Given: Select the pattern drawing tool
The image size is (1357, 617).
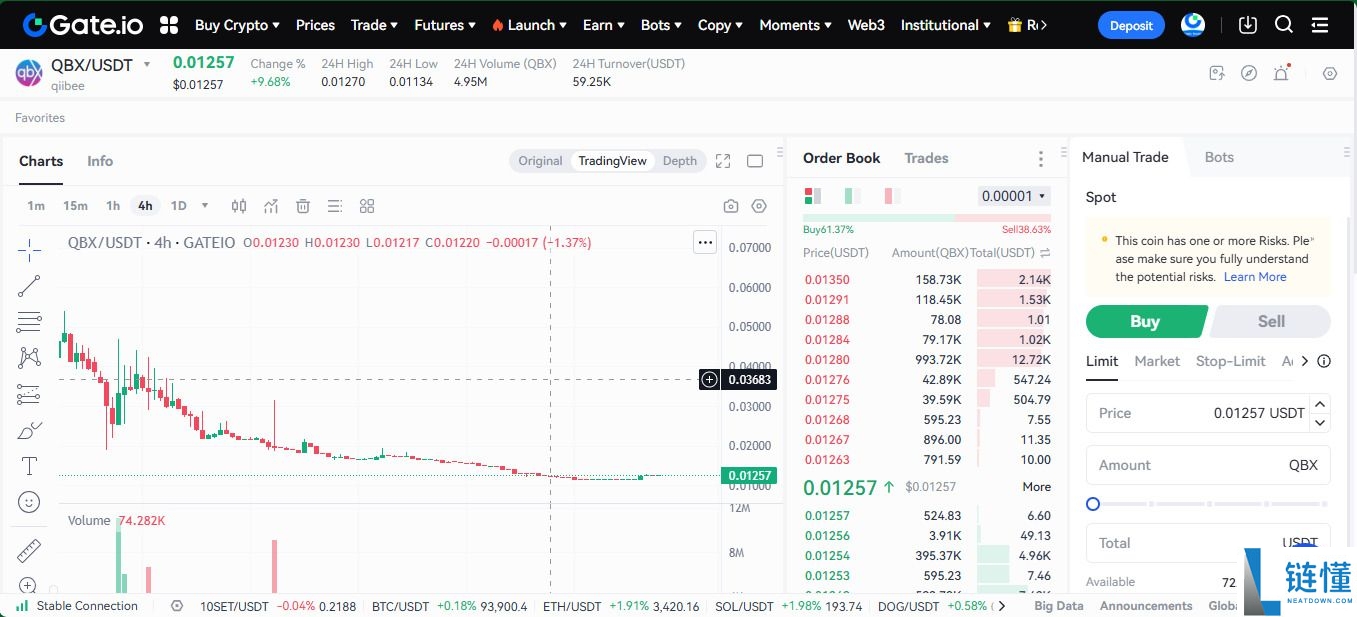Looking at the screenshot, I should click(x=29, y=358).
